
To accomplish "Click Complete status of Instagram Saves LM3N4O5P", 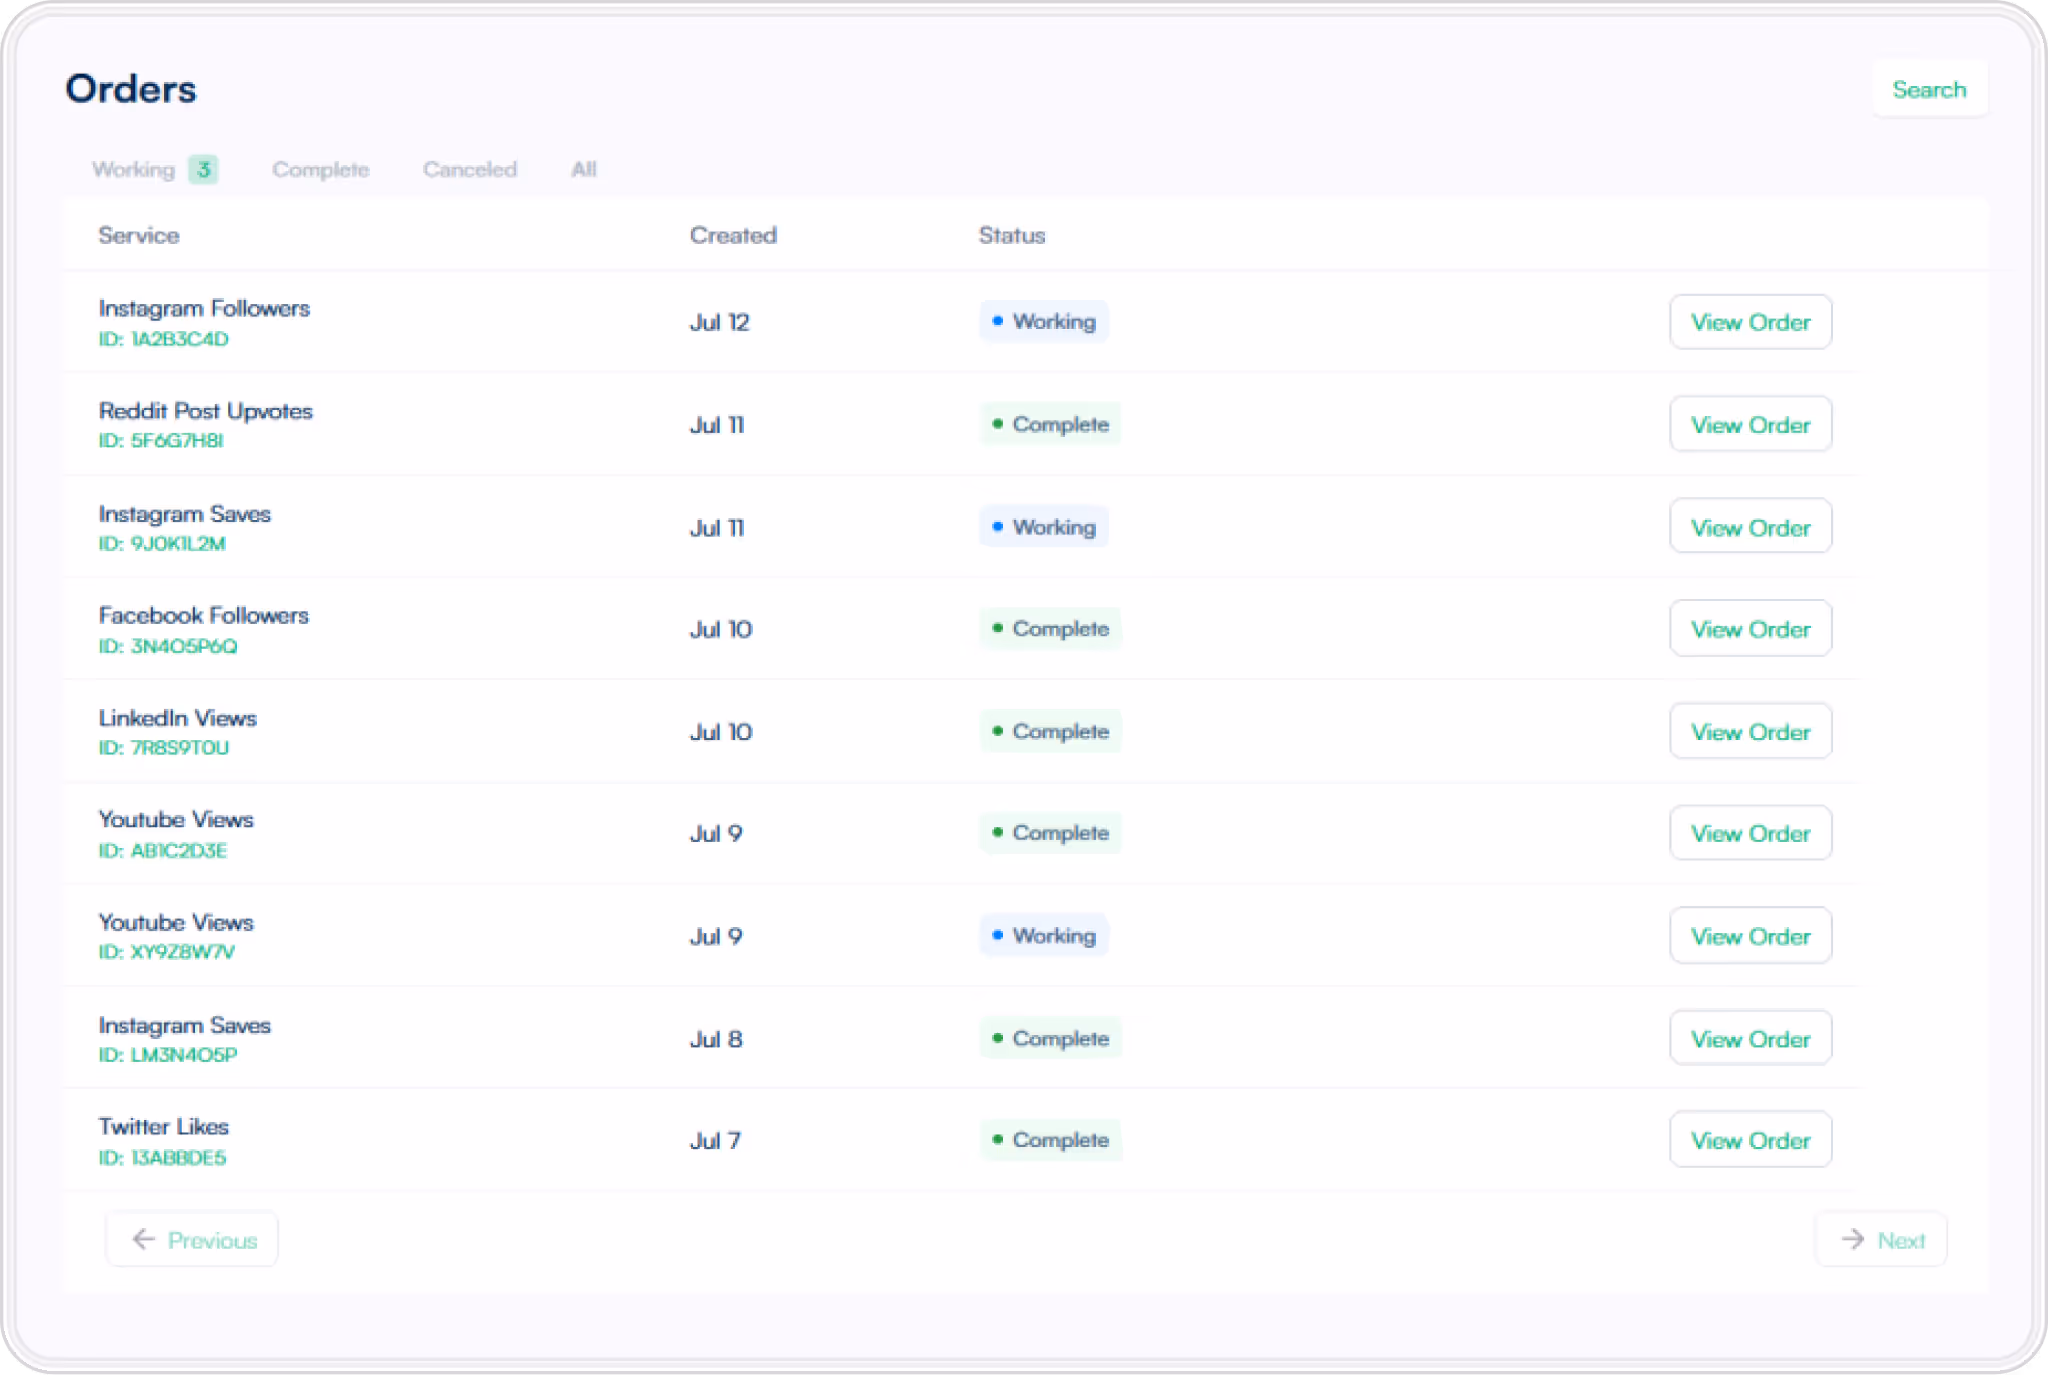I will pos(1050,1038).
